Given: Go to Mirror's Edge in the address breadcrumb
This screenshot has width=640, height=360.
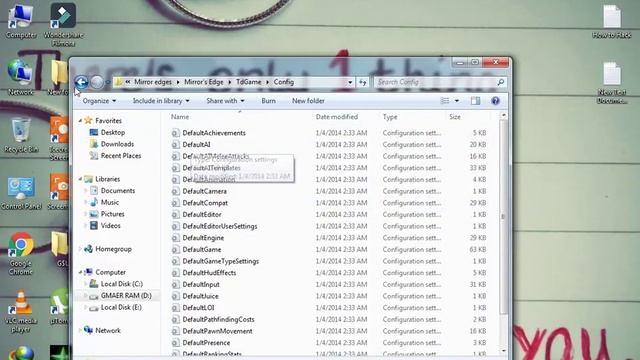Looking at the screenshot, I should click(204, 82).
